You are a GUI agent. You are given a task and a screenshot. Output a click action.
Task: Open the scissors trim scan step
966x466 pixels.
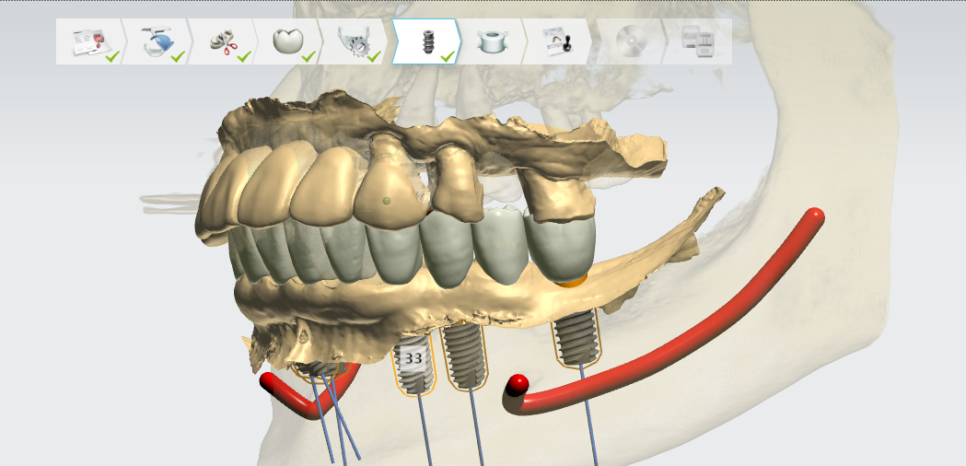[x=224, y=41]
